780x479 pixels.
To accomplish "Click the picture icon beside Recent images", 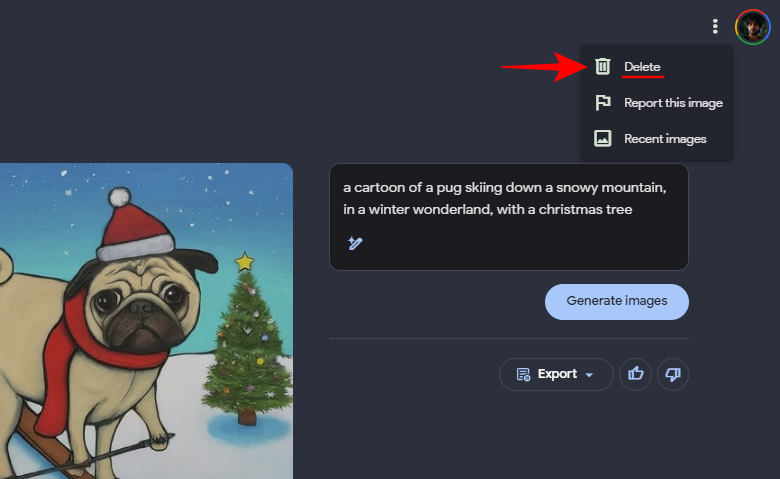I will (x=602, y=138).
